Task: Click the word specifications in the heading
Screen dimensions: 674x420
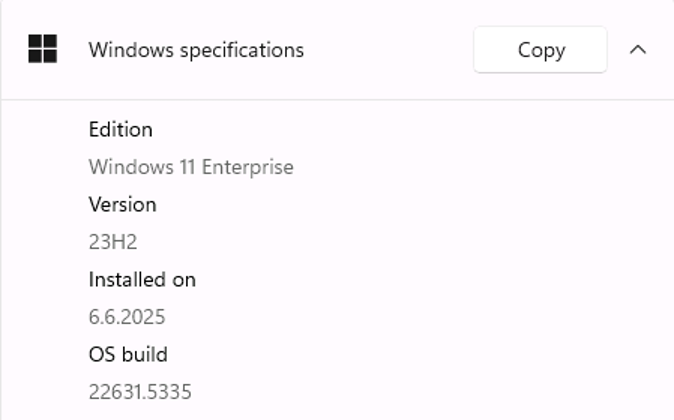Action: click(242, 51)
